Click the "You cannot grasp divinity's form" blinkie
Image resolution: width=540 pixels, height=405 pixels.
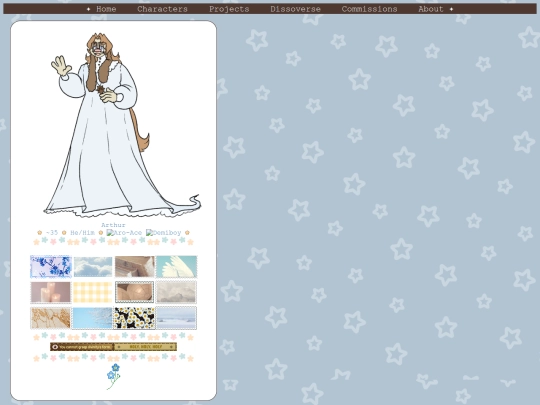pos(82,347)
